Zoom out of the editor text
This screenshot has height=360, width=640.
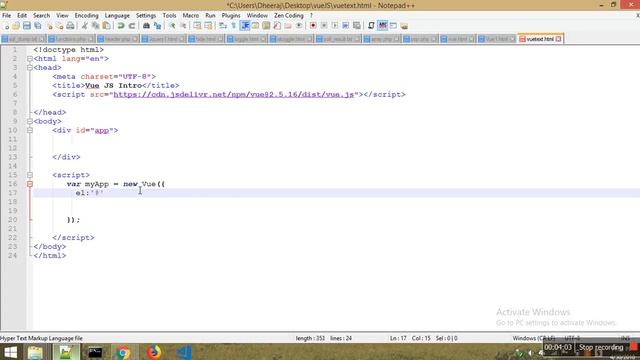[x=183, y=26]
